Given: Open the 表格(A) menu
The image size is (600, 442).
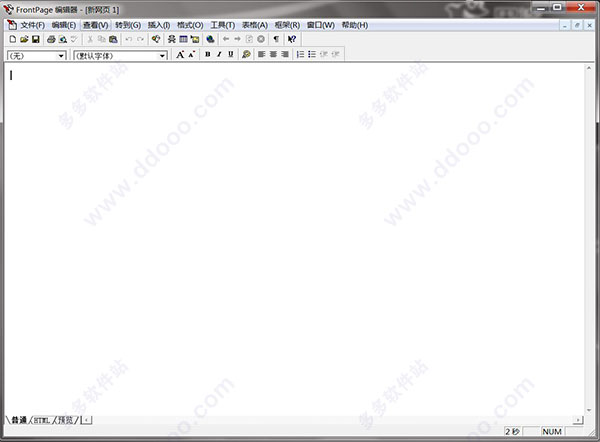Looking at the screenshot, I should (x=254, y=25).
